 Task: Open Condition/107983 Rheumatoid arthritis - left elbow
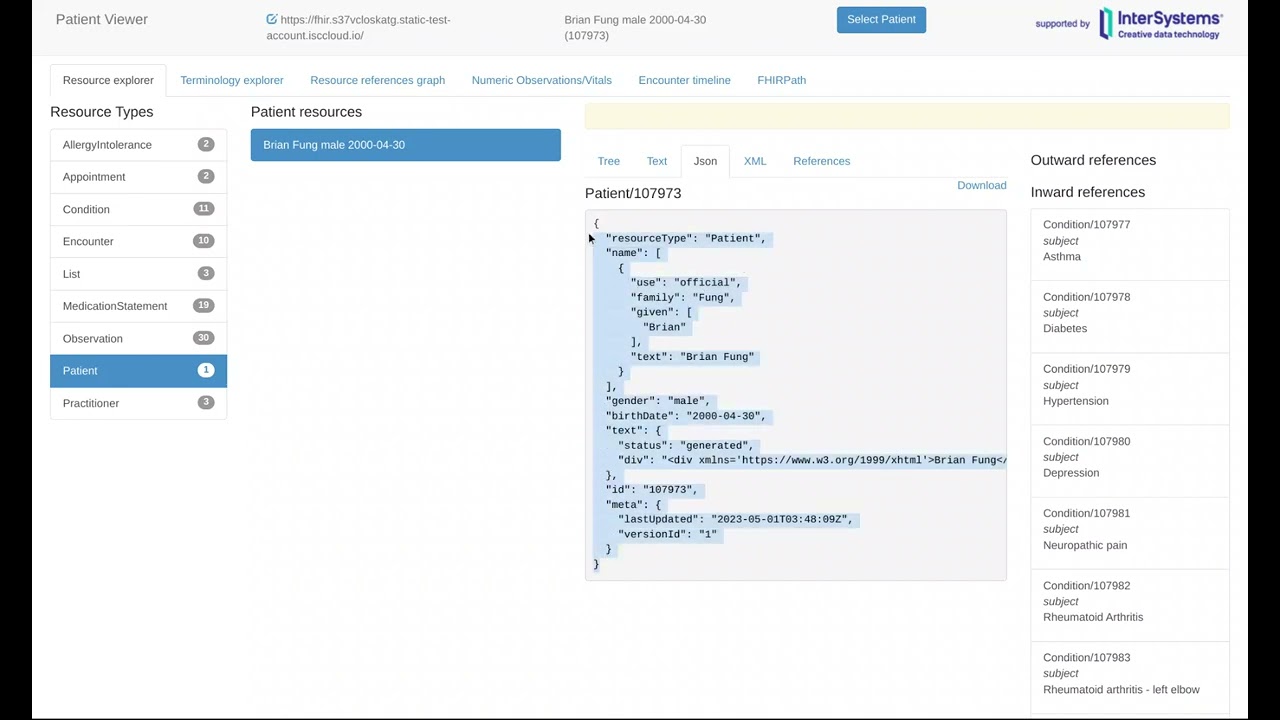(x=1130, y=677)
